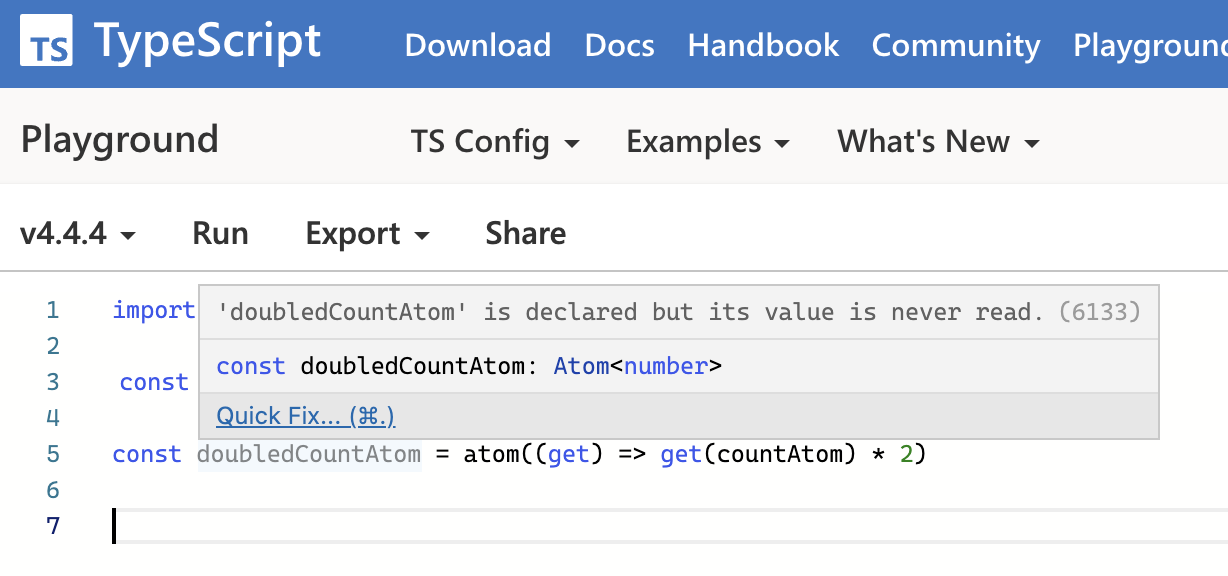The image size is (1228, 576).
Task: Open the Playground nav link
Action: point(1150,45)
